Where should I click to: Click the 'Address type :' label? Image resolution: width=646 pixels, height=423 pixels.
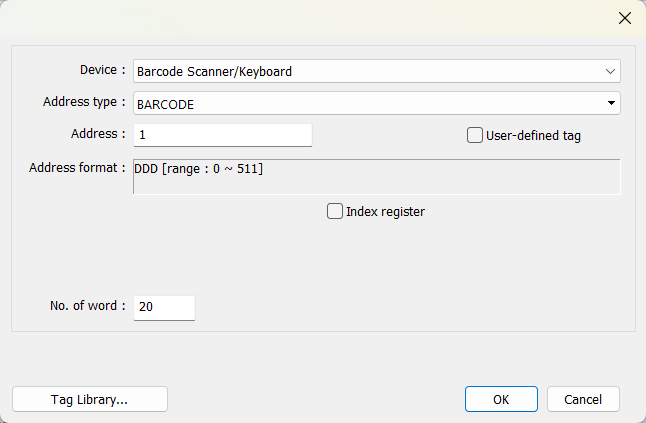tap(84, 102)
